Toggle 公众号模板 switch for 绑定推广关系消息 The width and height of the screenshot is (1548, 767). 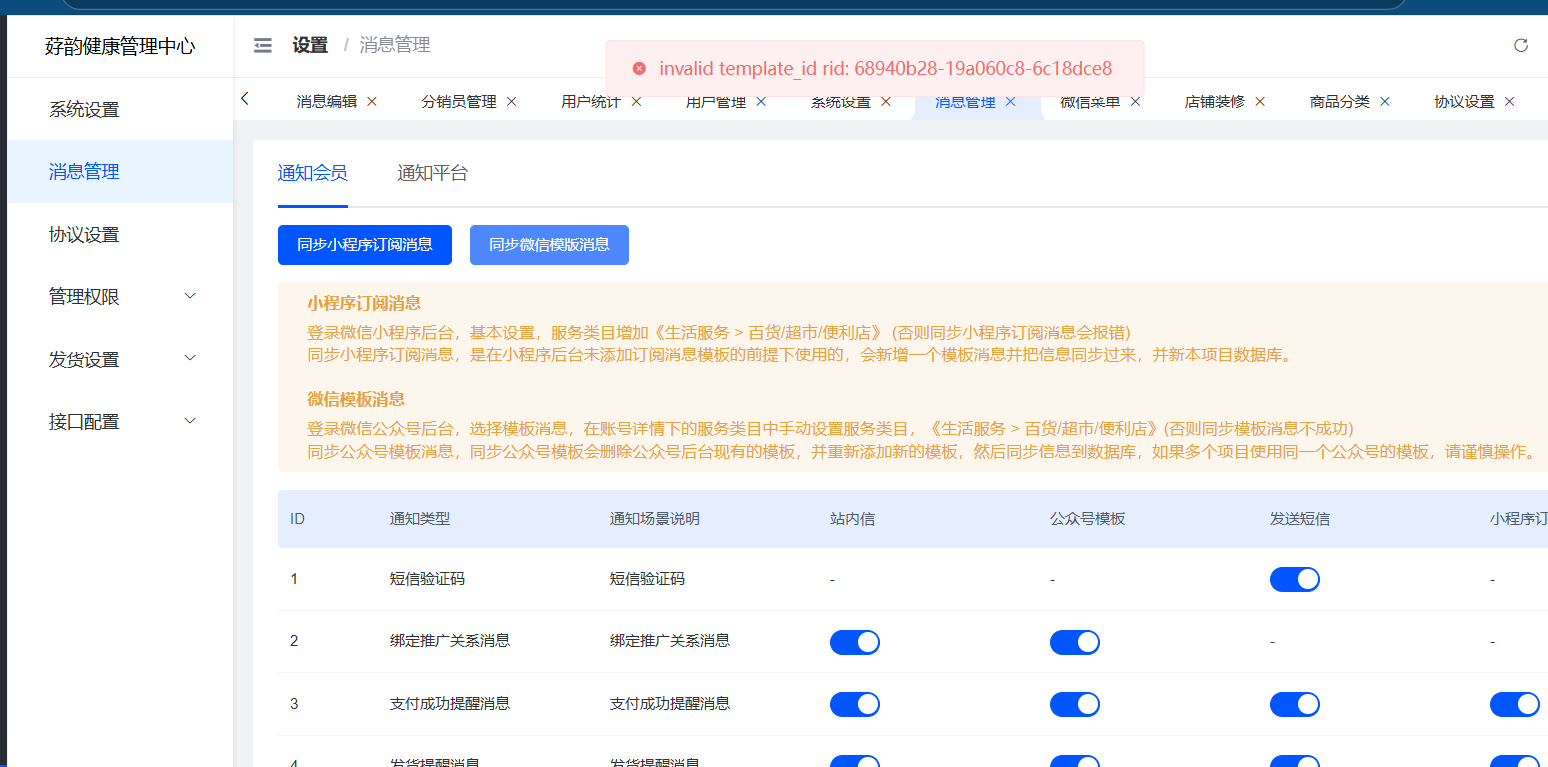(x=1075, y=642)
